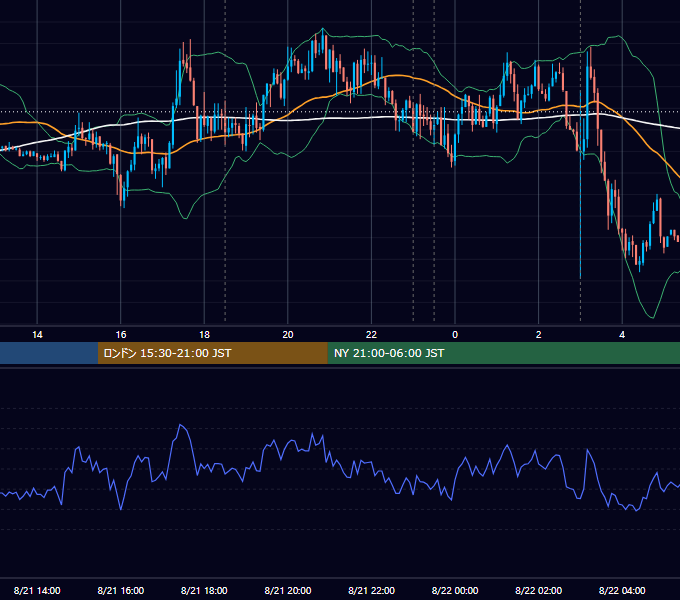Click hour label 4 on the price chart axis
The width and height of the screenshot is (680, 600).
pos(622,335)
